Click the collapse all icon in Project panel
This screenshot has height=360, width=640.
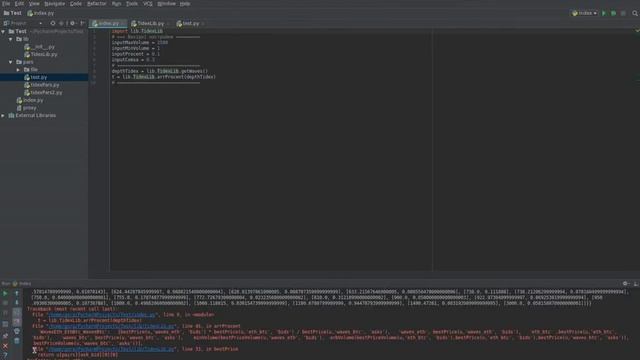point(62,23)
